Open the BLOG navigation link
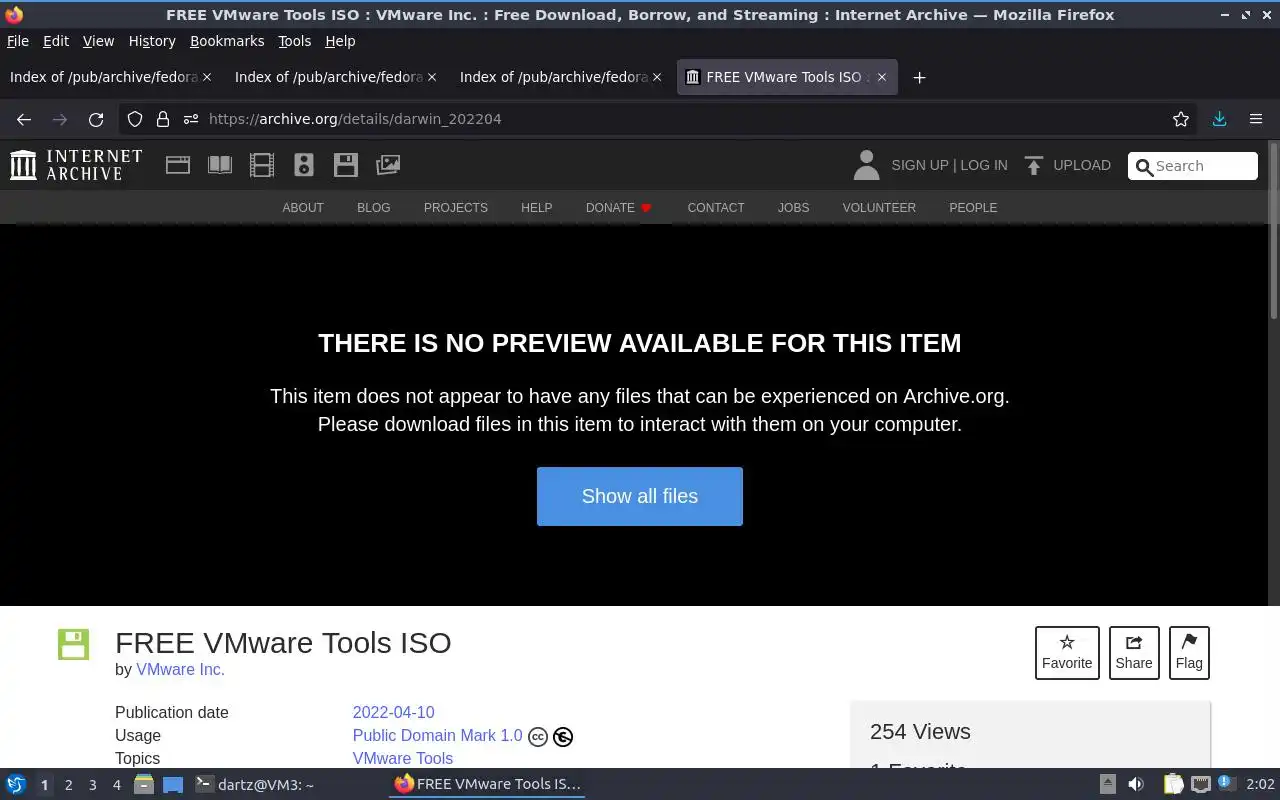Image resolution: width=1280 pixels, height=800 pixels. (x=374, y=208)
